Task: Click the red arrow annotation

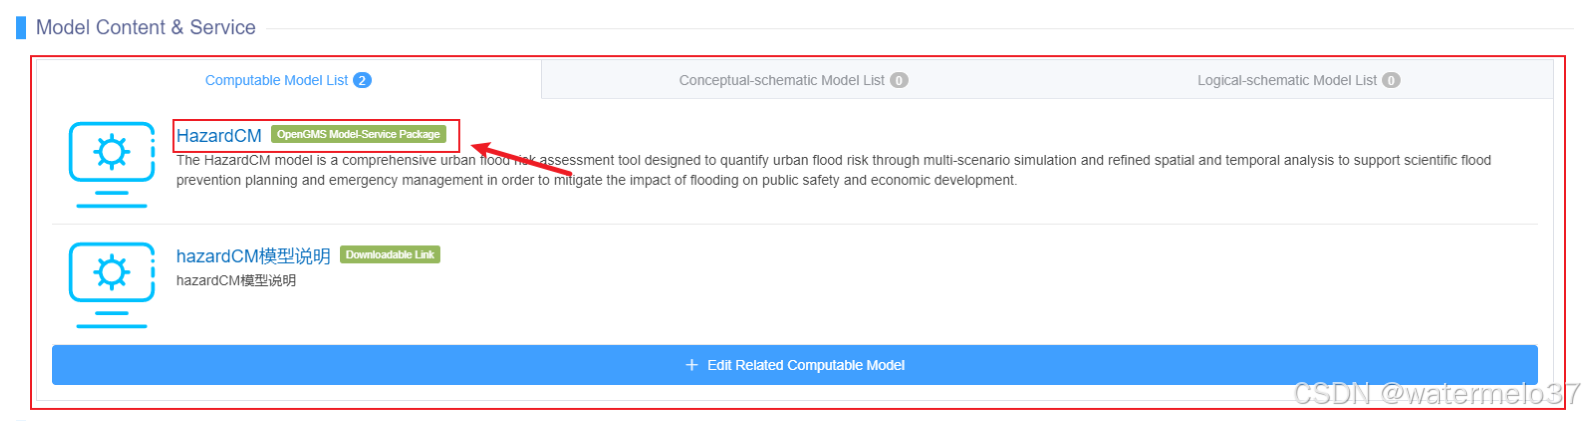Action: [520, 160]
